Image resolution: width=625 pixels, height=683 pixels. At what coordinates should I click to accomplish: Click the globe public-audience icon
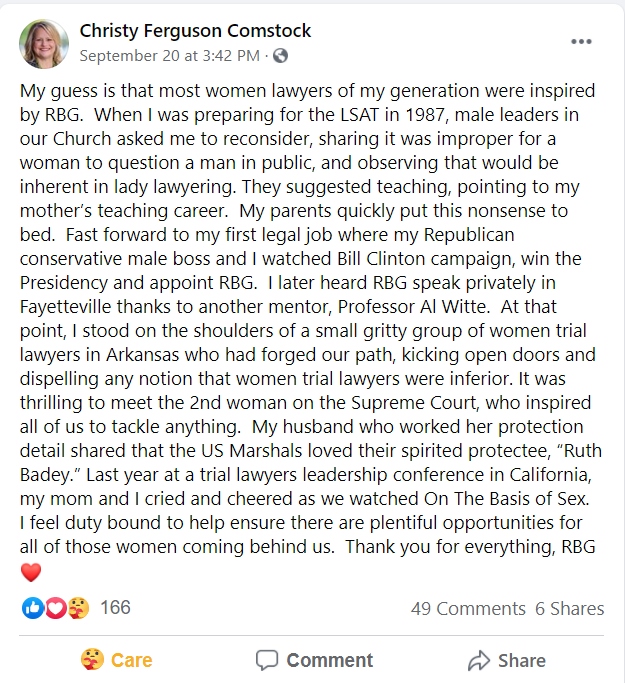281,55
